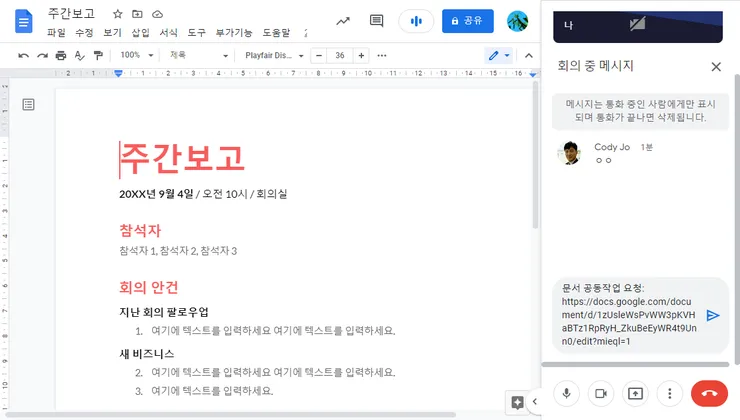This screenshot has width=740, height=420.
Task: End the call with red button
Action: click(x=709, y=393)
